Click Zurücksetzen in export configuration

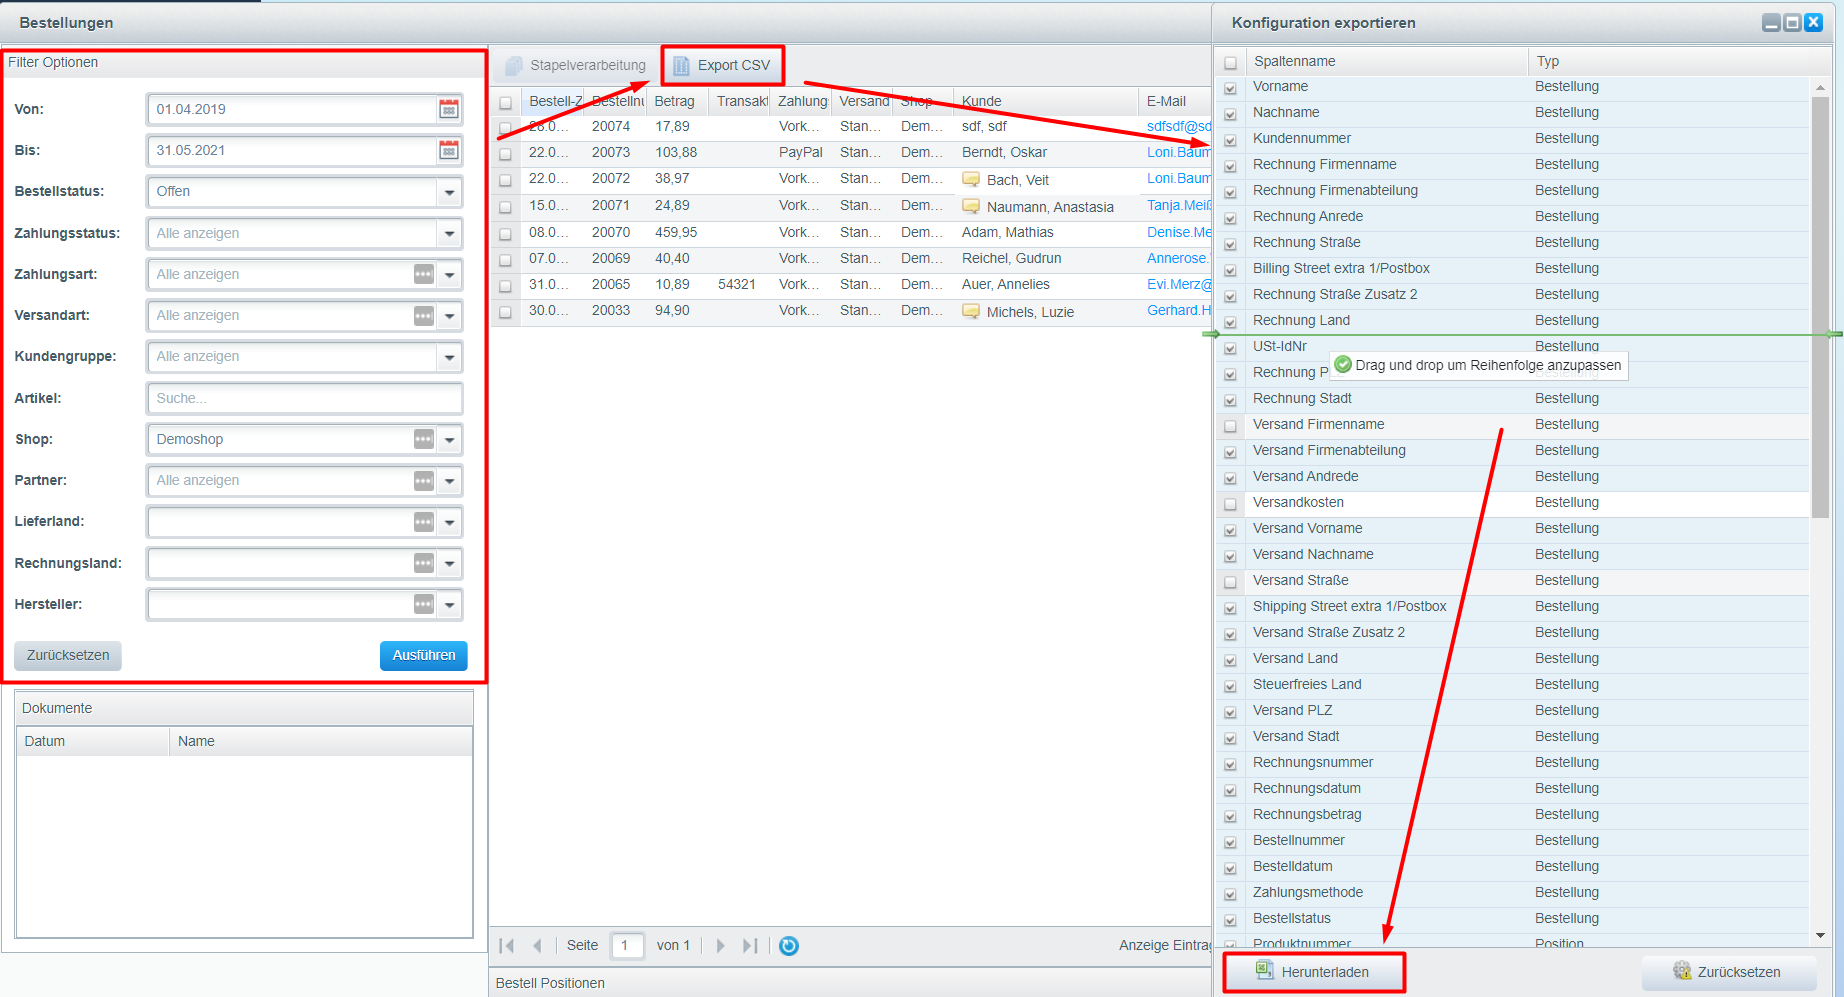(1728, 972)
